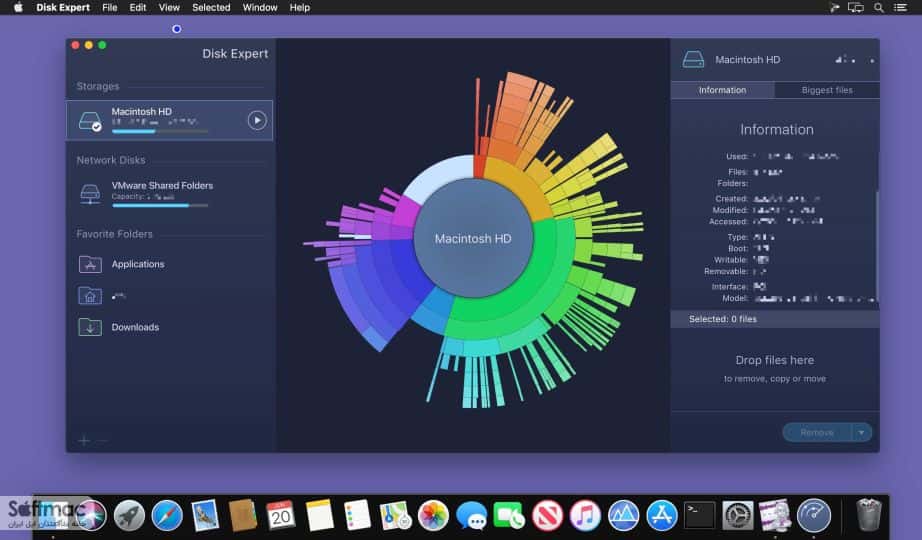
Task: Open Notification Center icon in menu bar
Action: [x=900, y=8]
